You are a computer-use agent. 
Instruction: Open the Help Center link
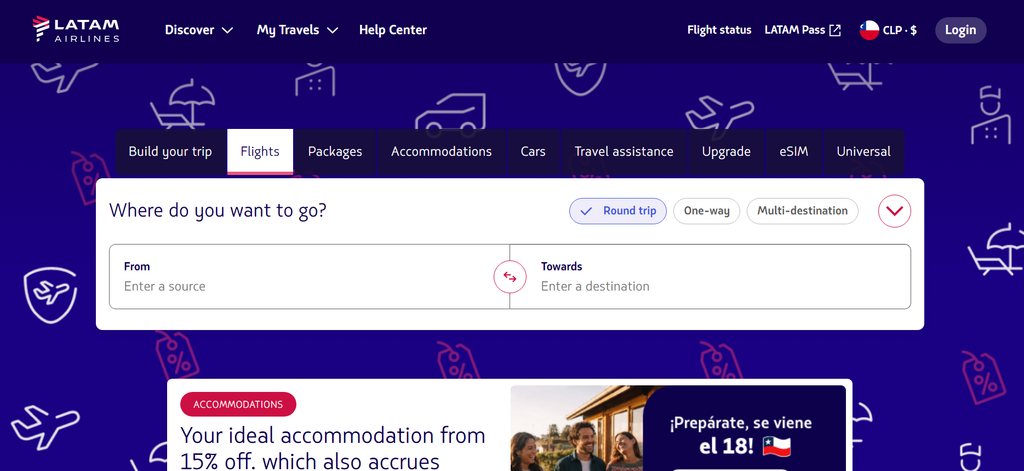pos(393,30)
